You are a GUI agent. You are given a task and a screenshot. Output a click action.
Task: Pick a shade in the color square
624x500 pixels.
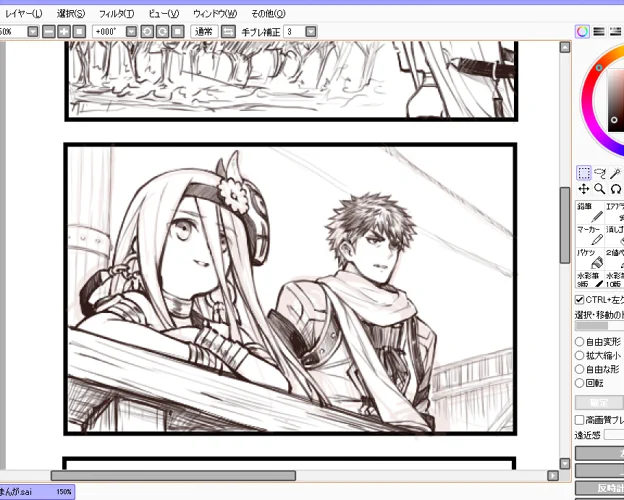[616, 102]
